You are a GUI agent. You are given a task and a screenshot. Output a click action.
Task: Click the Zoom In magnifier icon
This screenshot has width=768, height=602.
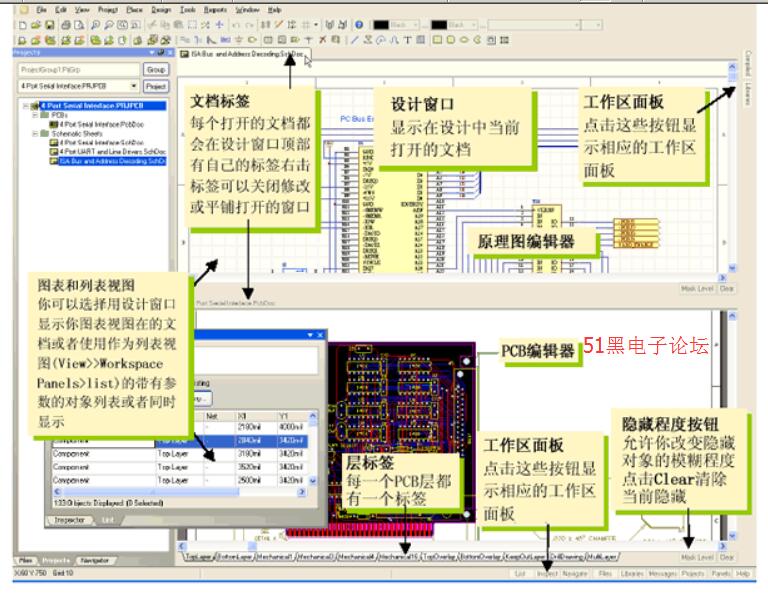(x=96, y=25)
